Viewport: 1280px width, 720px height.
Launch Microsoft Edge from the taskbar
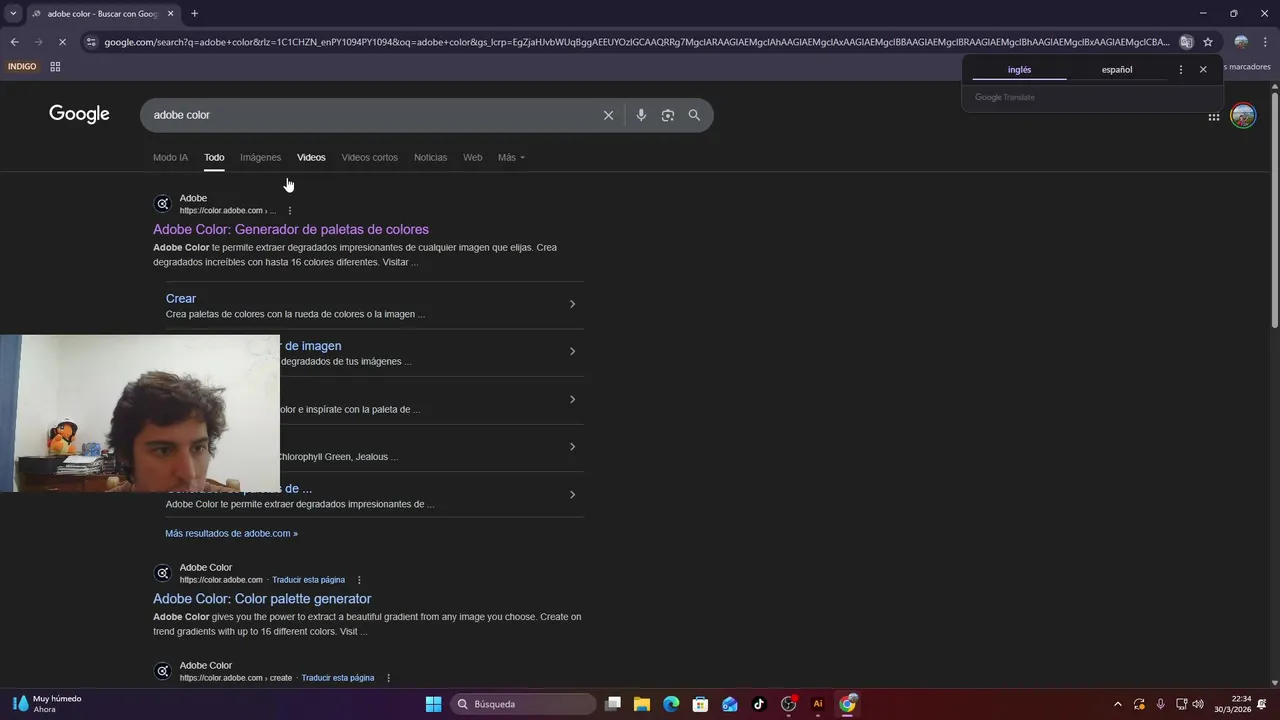pos(671,704)
